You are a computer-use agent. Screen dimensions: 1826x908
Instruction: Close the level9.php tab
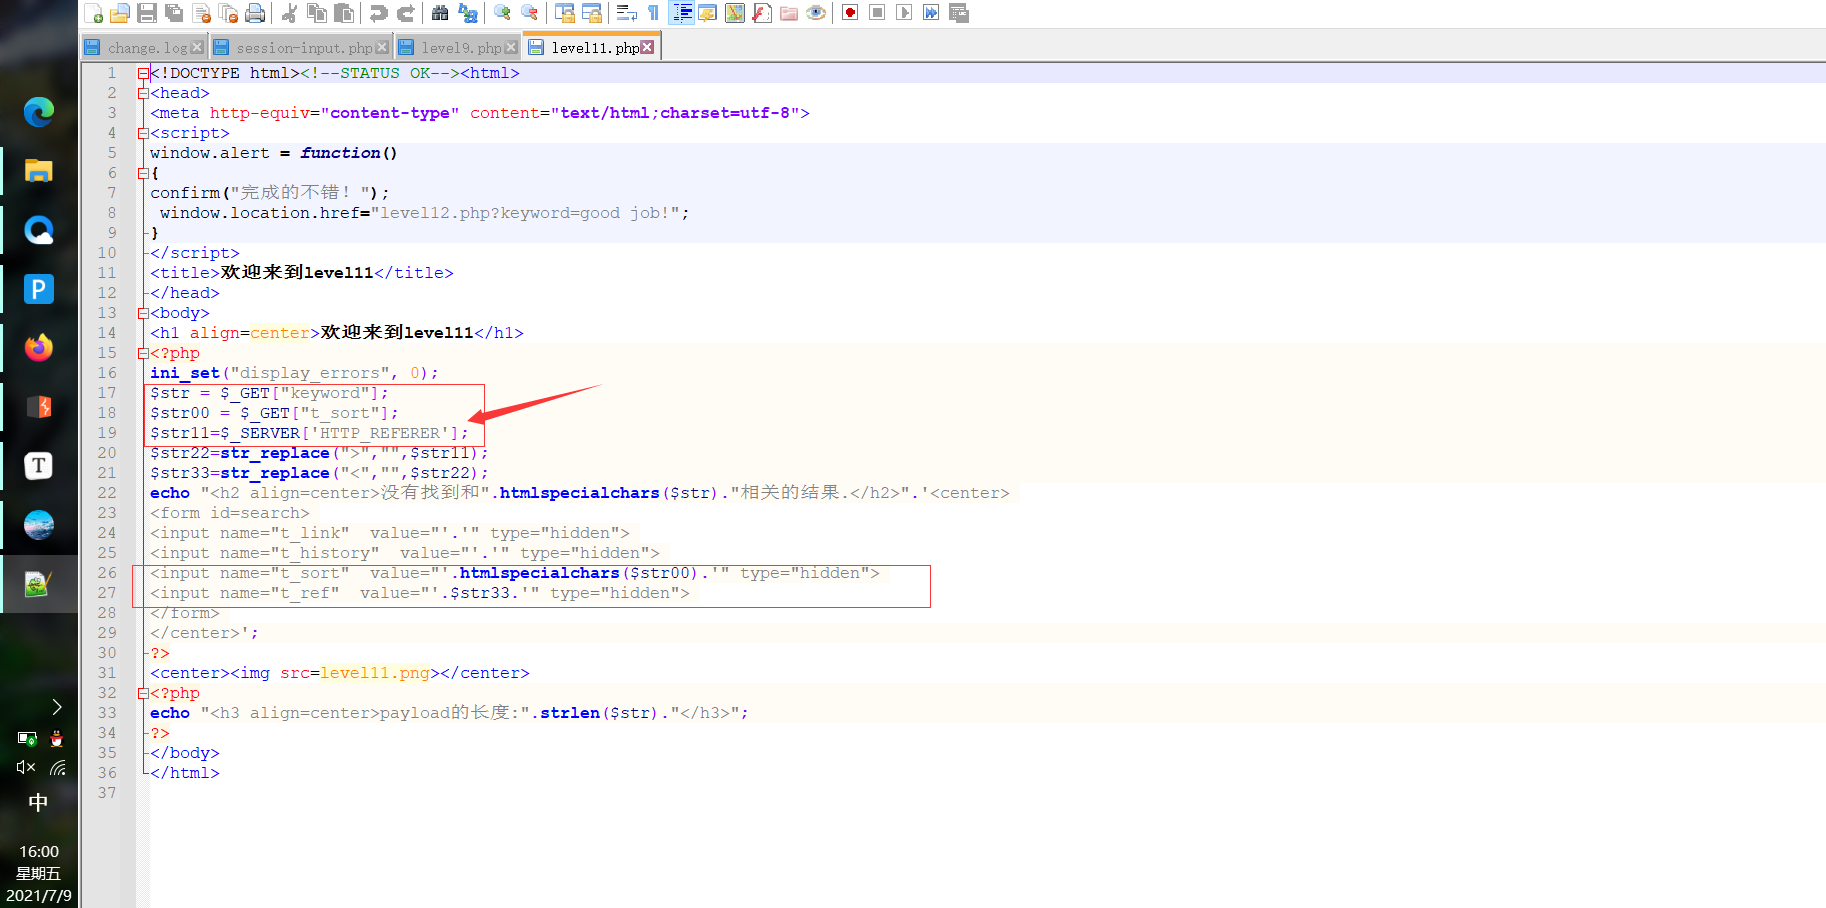pyautogui.click(x=511, y=47)
